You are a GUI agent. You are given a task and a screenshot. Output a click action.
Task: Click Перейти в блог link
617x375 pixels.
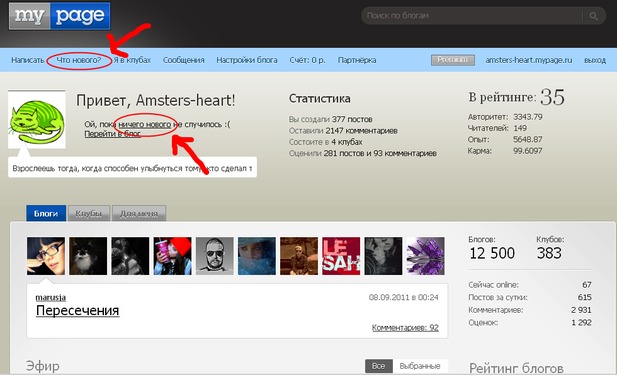[x=113, y=134]
